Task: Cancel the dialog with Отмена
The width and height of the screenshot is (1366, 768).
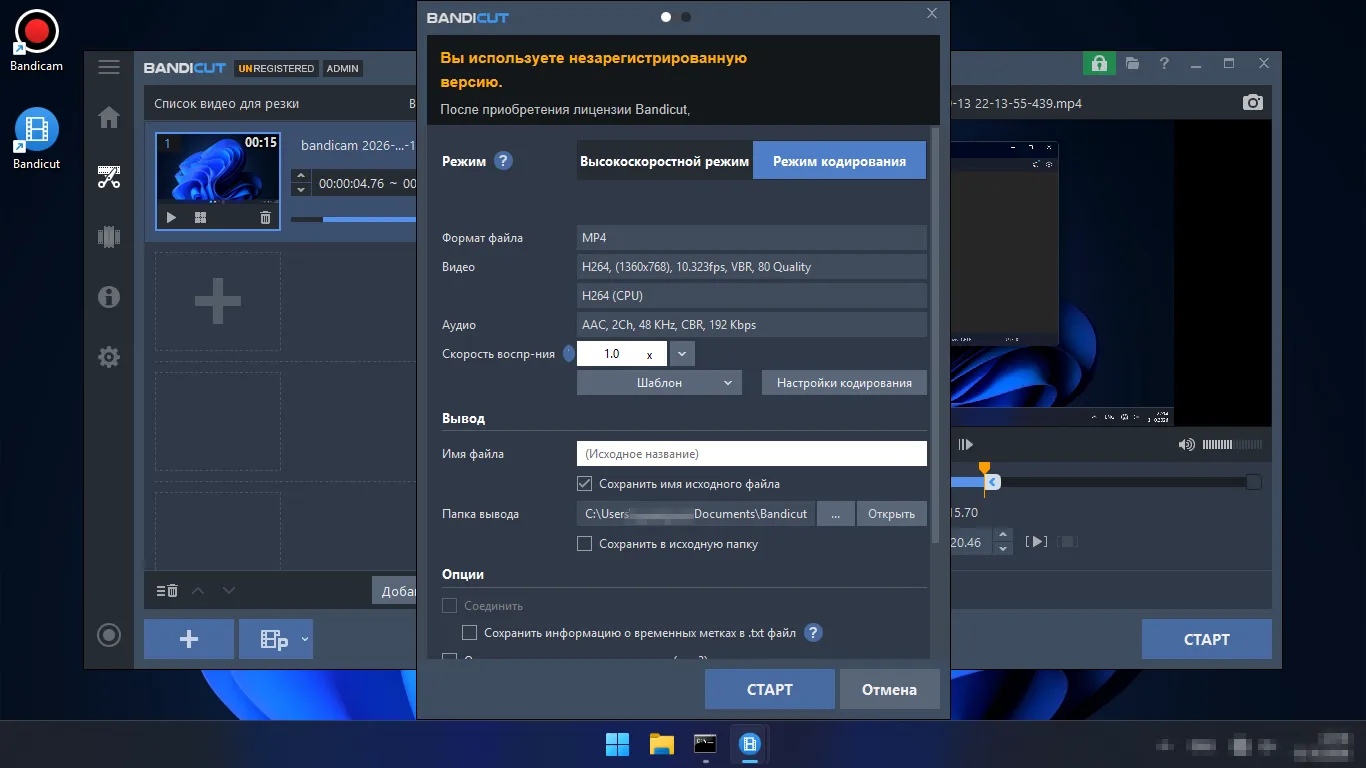Action: coord(889,689)
